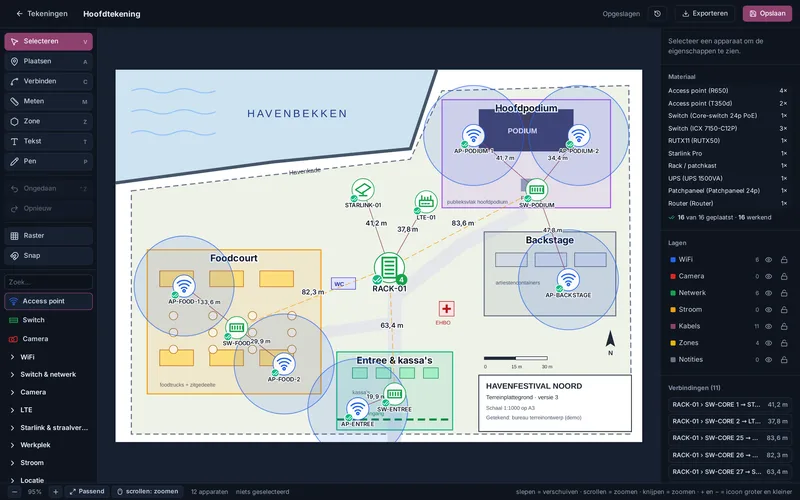Expand the Werkplek category
This screenshot has height=500, width=800.
tap(48, 445)
